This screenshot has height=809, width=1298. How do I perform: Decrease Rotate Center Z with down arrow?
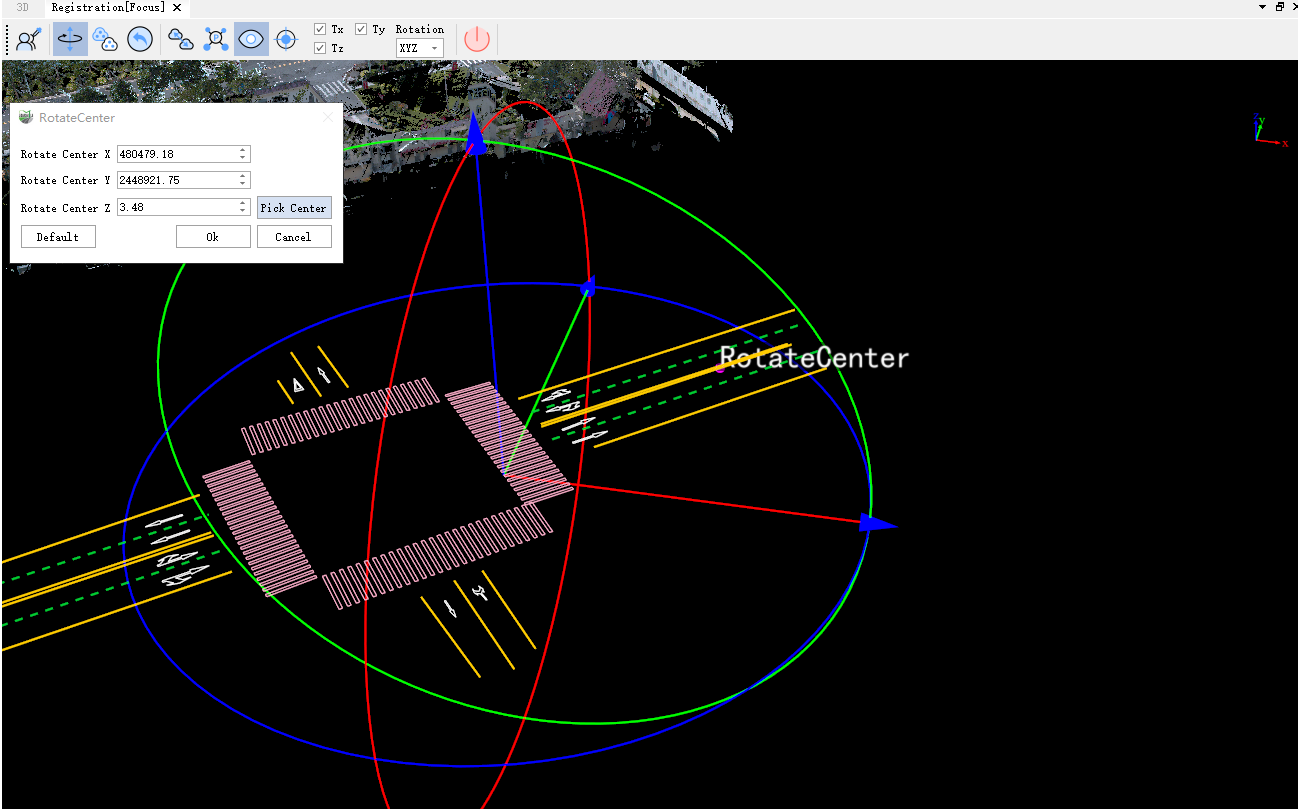coord(243,211)
